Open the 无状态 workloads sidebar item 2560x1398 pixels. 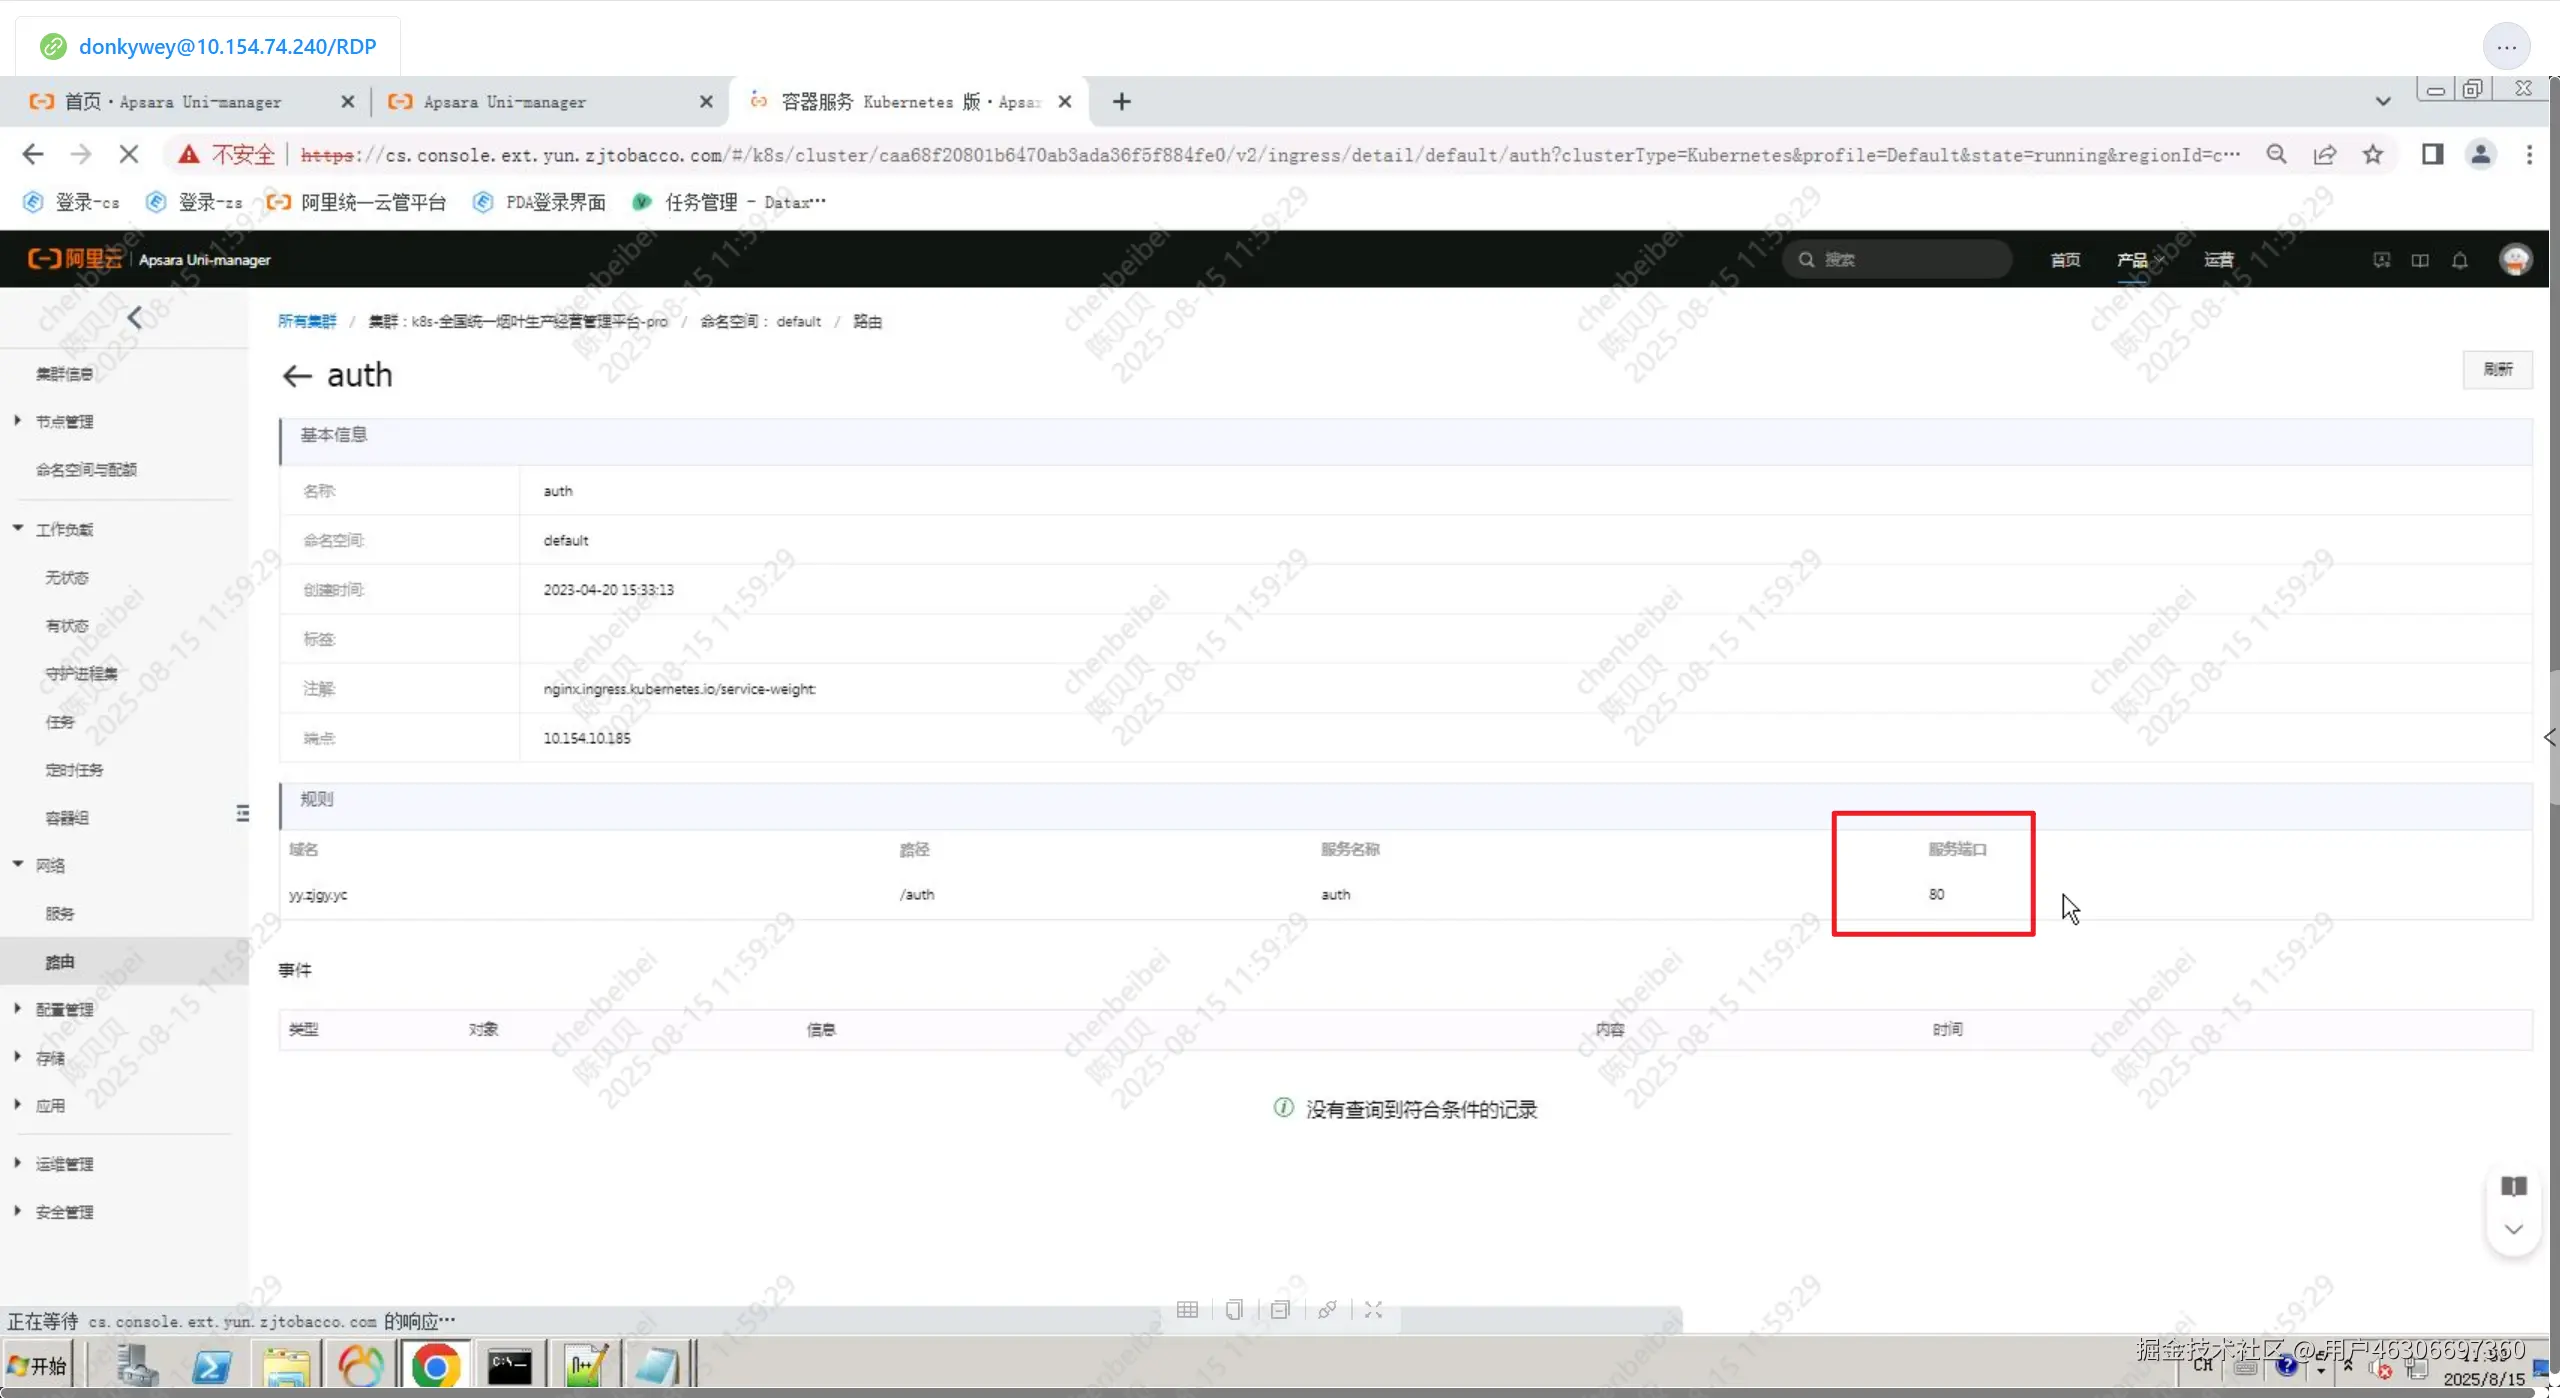click(67, 578)
